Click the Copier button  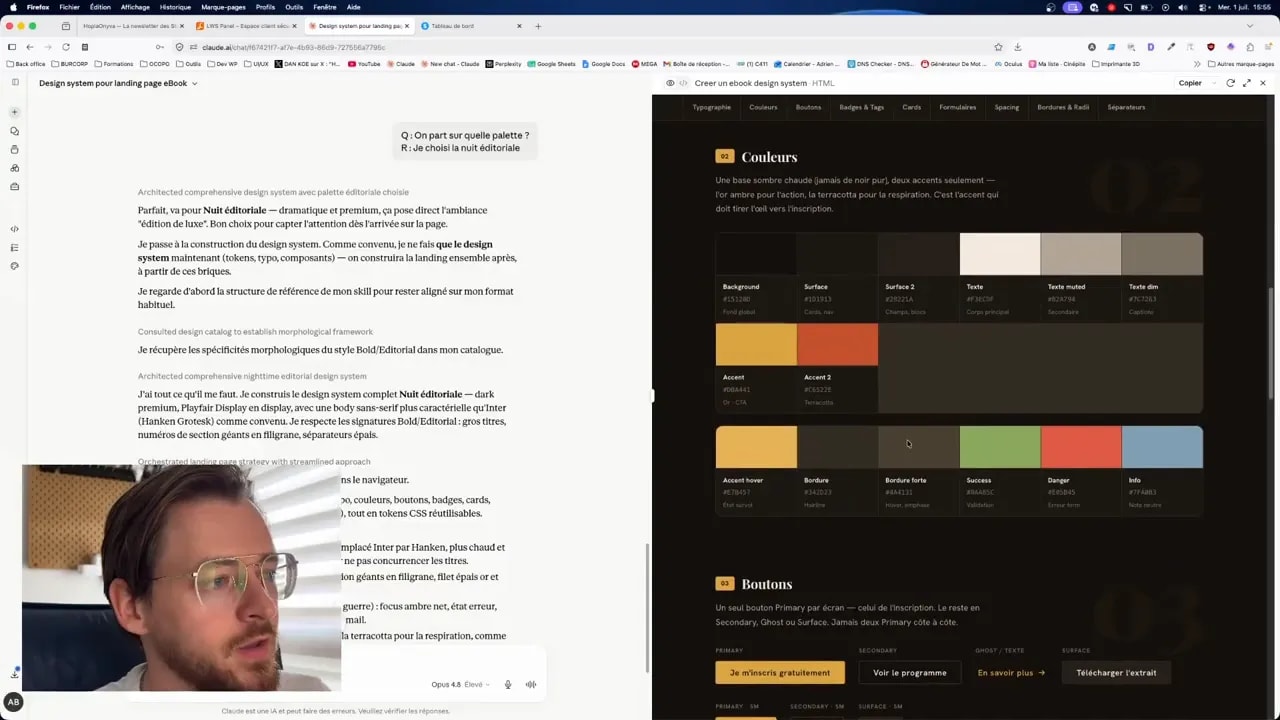1190,83
